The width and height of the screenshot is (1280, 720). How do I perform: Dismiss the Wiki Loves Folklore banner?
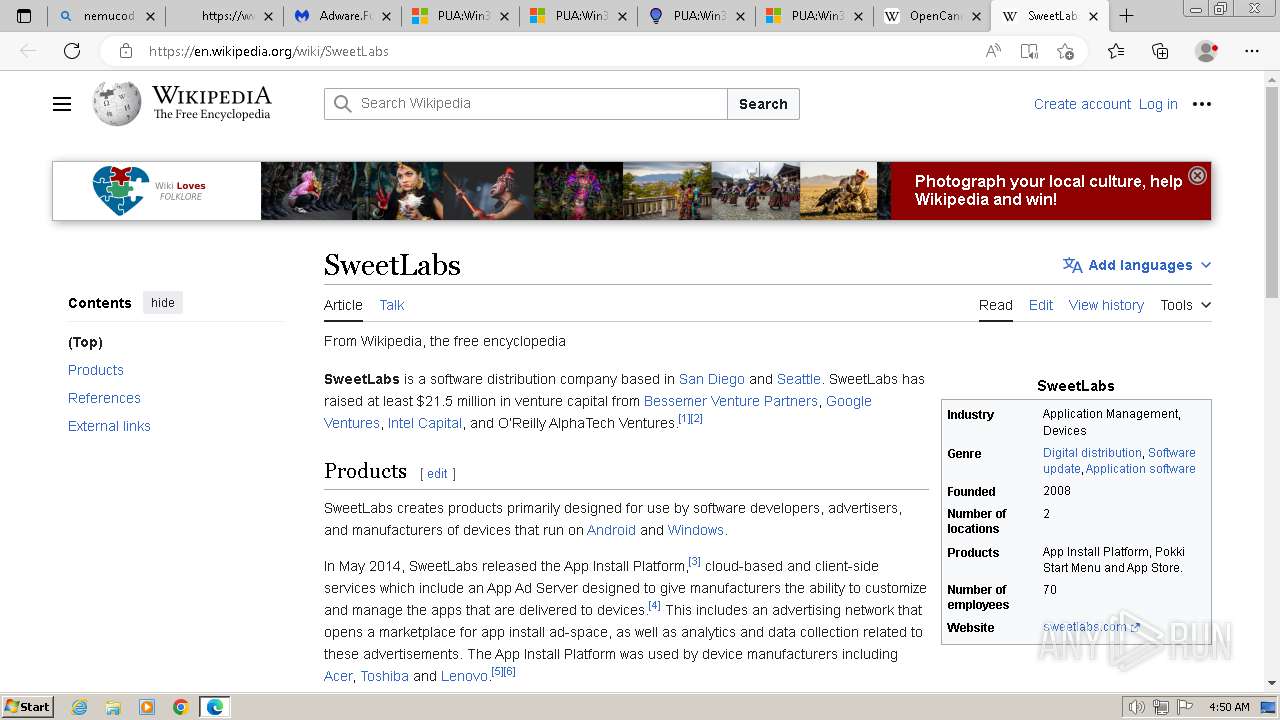click(1197, 176)
